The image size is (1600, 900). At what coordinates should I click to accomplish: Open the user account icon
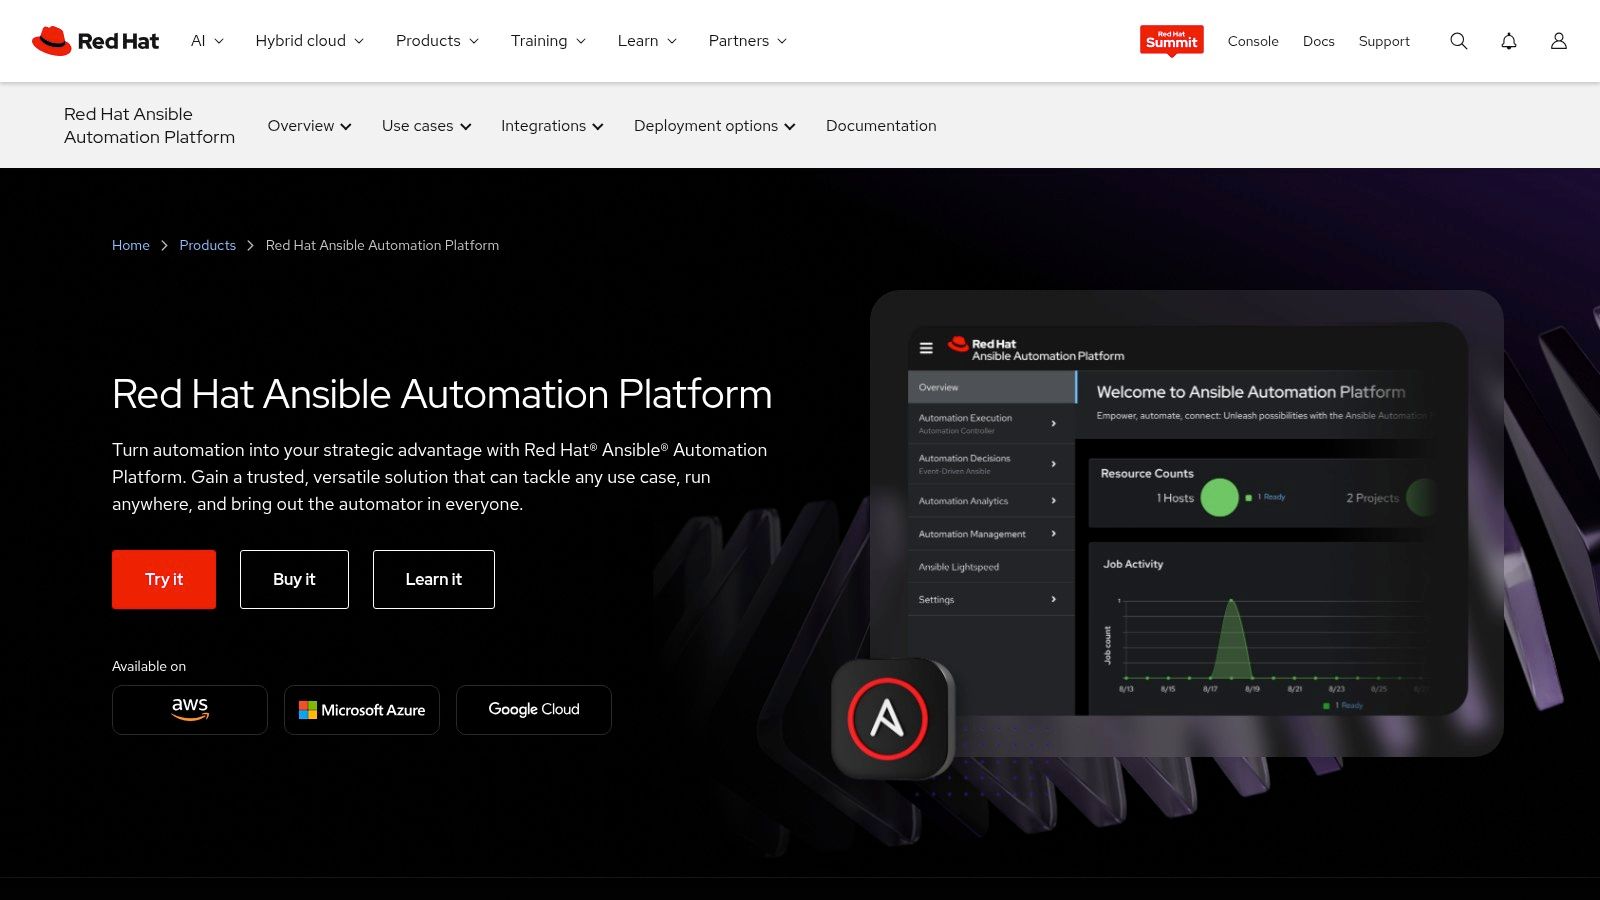pyautogui.click(x=1559, y=41)
